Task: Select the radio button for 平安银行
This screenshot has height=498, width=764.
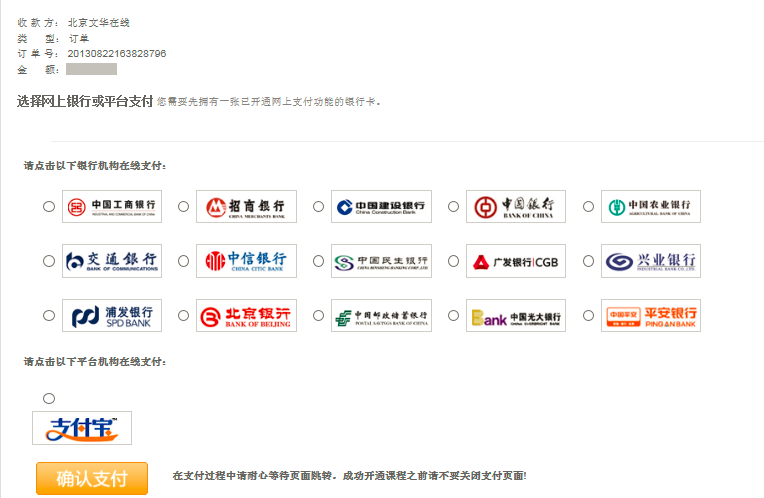Action: [x=588, y=316]
